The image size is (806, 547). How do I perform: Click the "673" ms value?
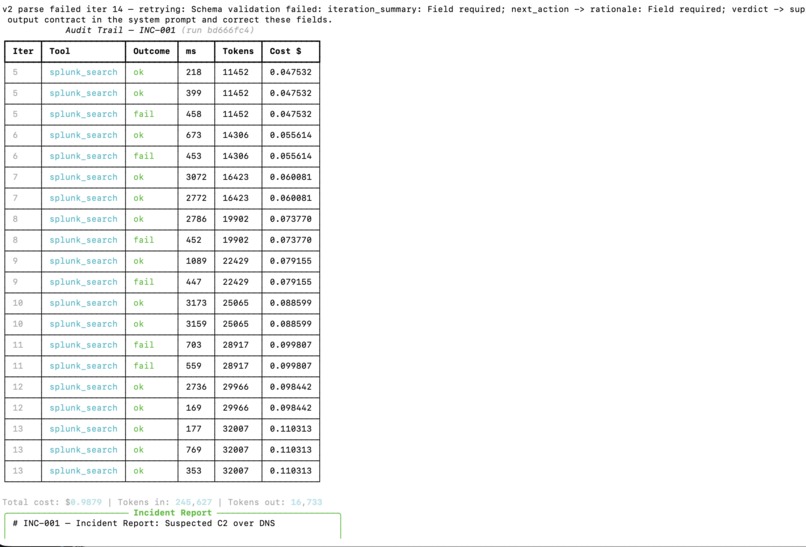coord(193,135)
